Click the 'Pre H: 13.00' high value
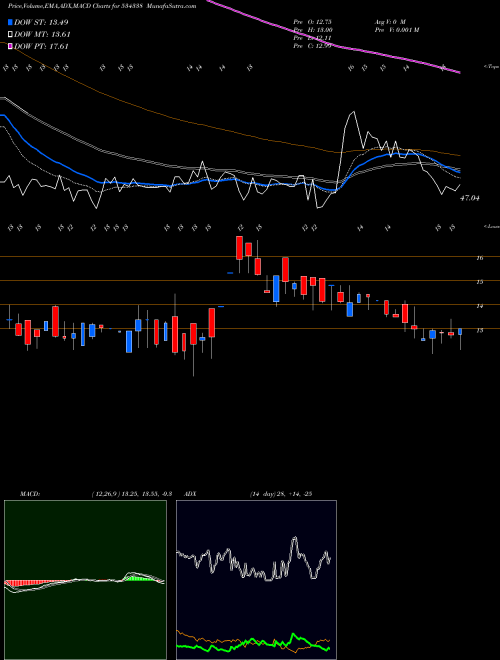The image size is (500, 660). tap(313, 30)
